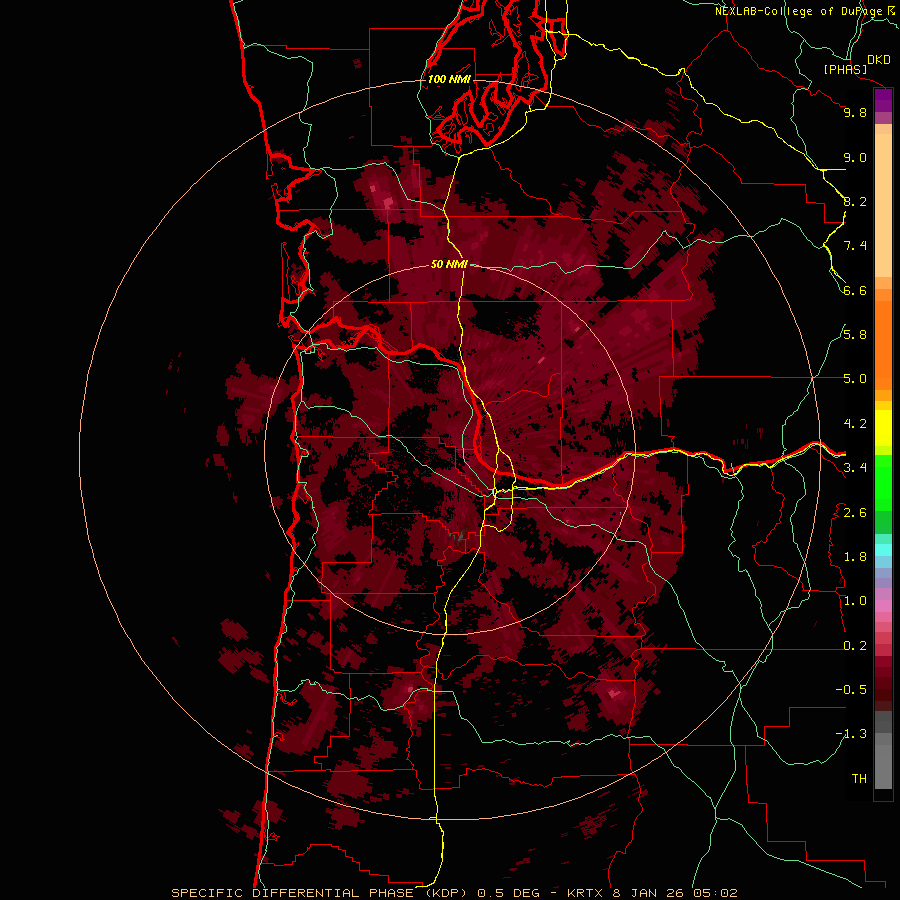Click the Specific Differential Phase caption at bottom
The width and height of the screenshot is (900, 900).
coord(454,893)
